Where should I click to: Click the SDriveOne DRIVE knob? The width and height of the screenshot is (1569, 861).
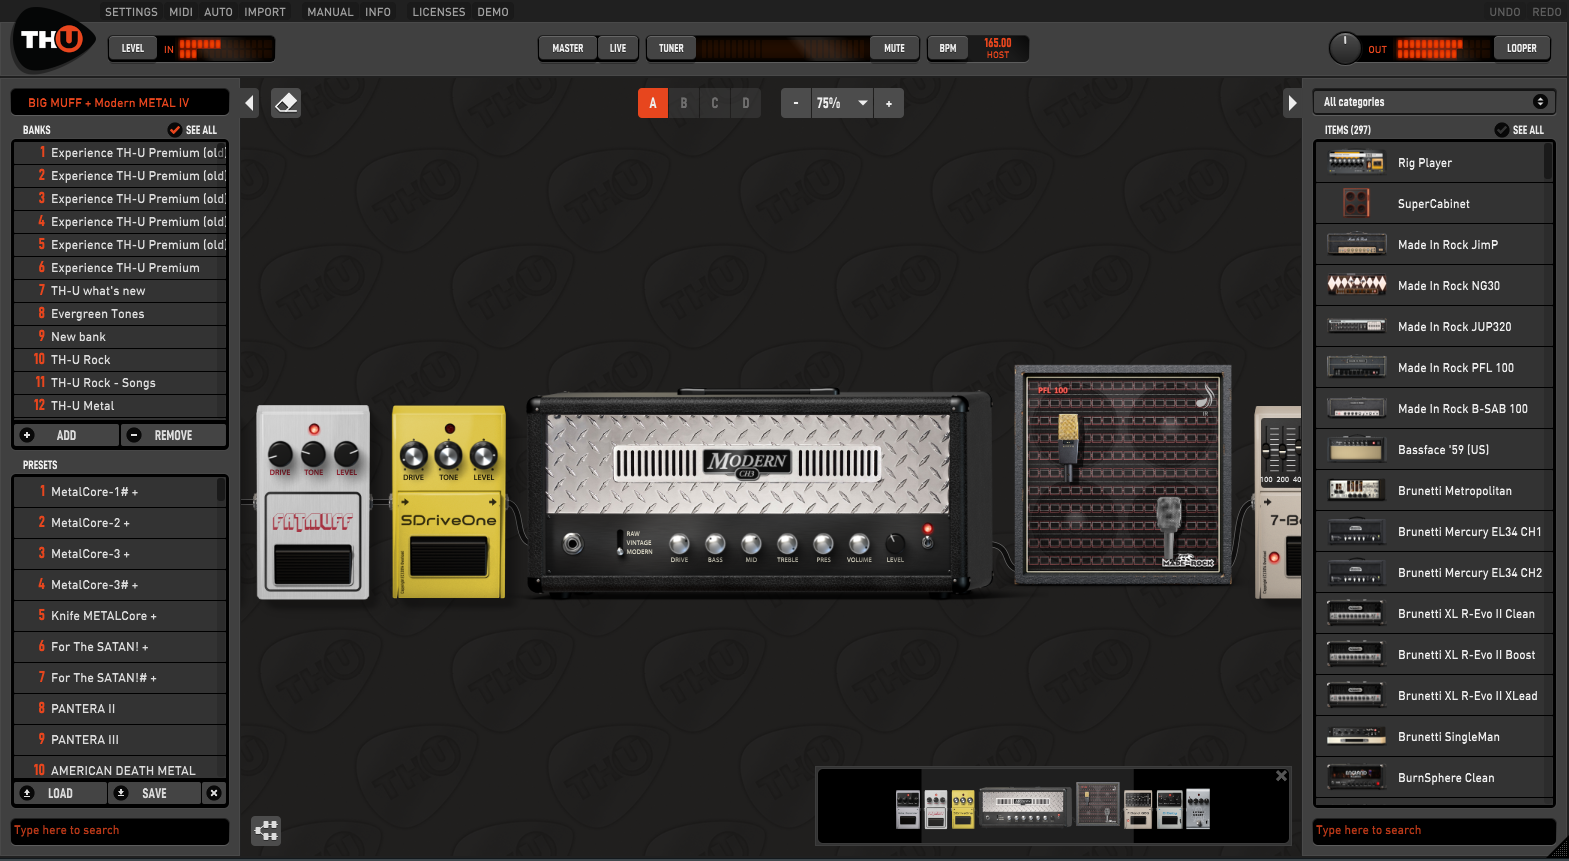click(x=414, y=456)
